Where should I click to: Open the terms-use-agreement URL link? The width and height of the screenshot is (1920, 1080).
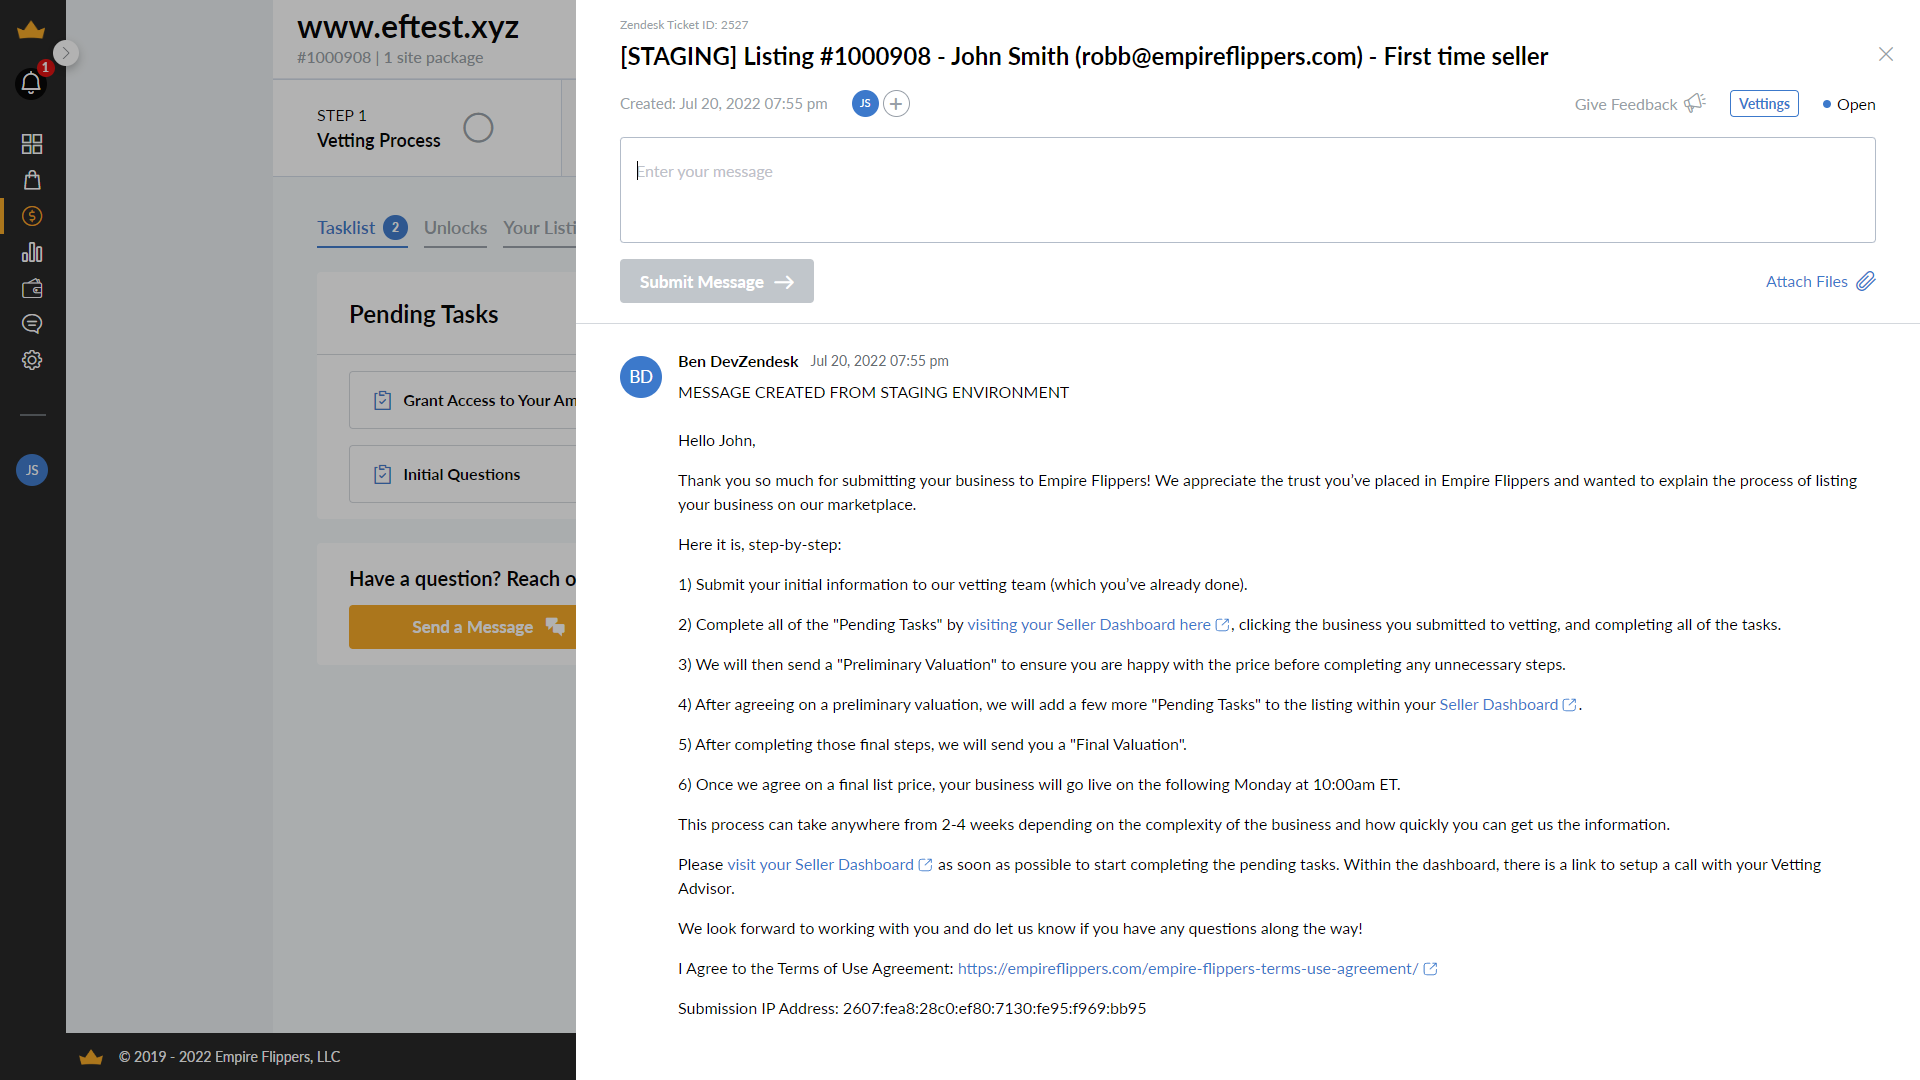1187,968
